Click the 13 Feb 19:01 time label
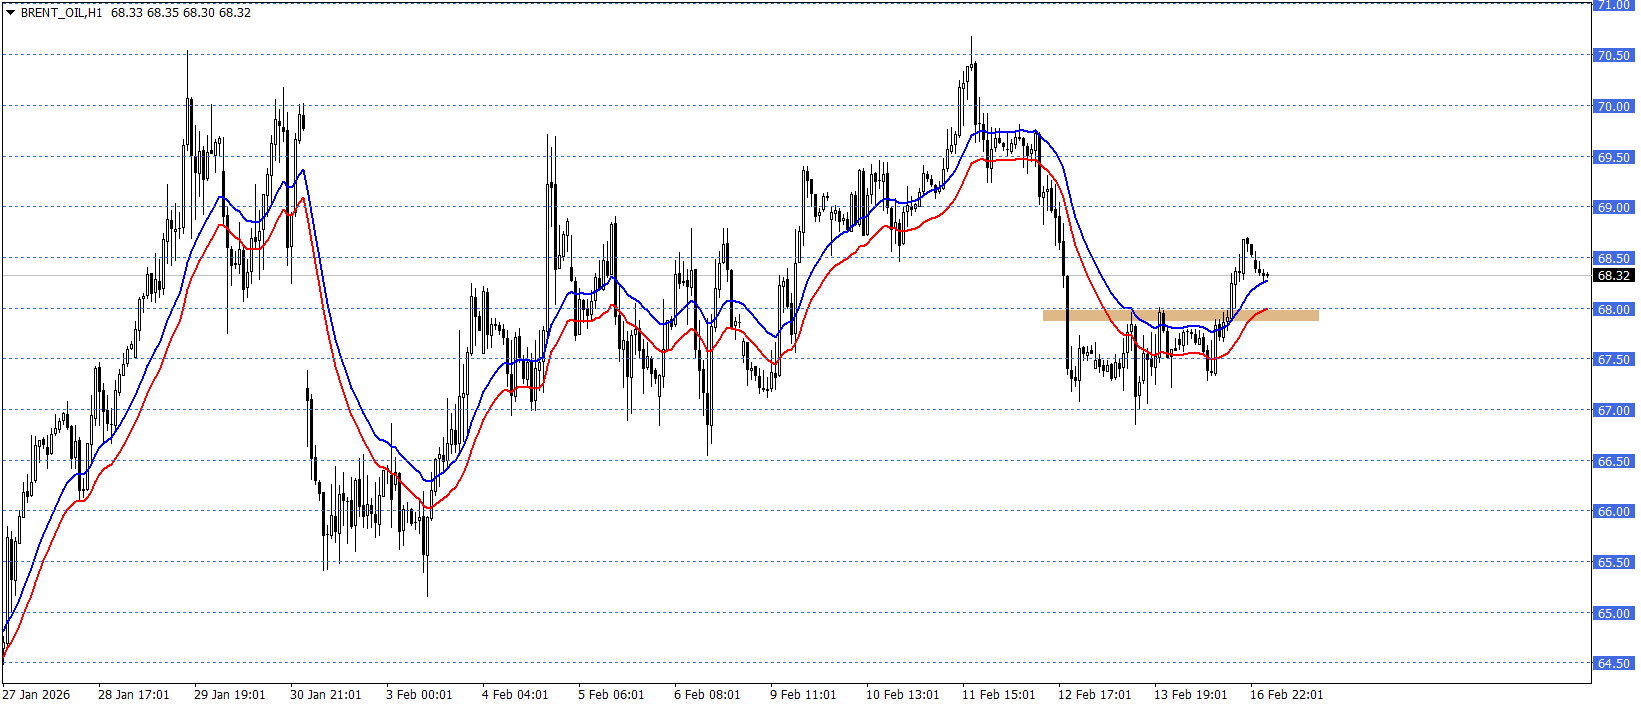Viewport: 1641px width, 707px height. pos(1191,695)
